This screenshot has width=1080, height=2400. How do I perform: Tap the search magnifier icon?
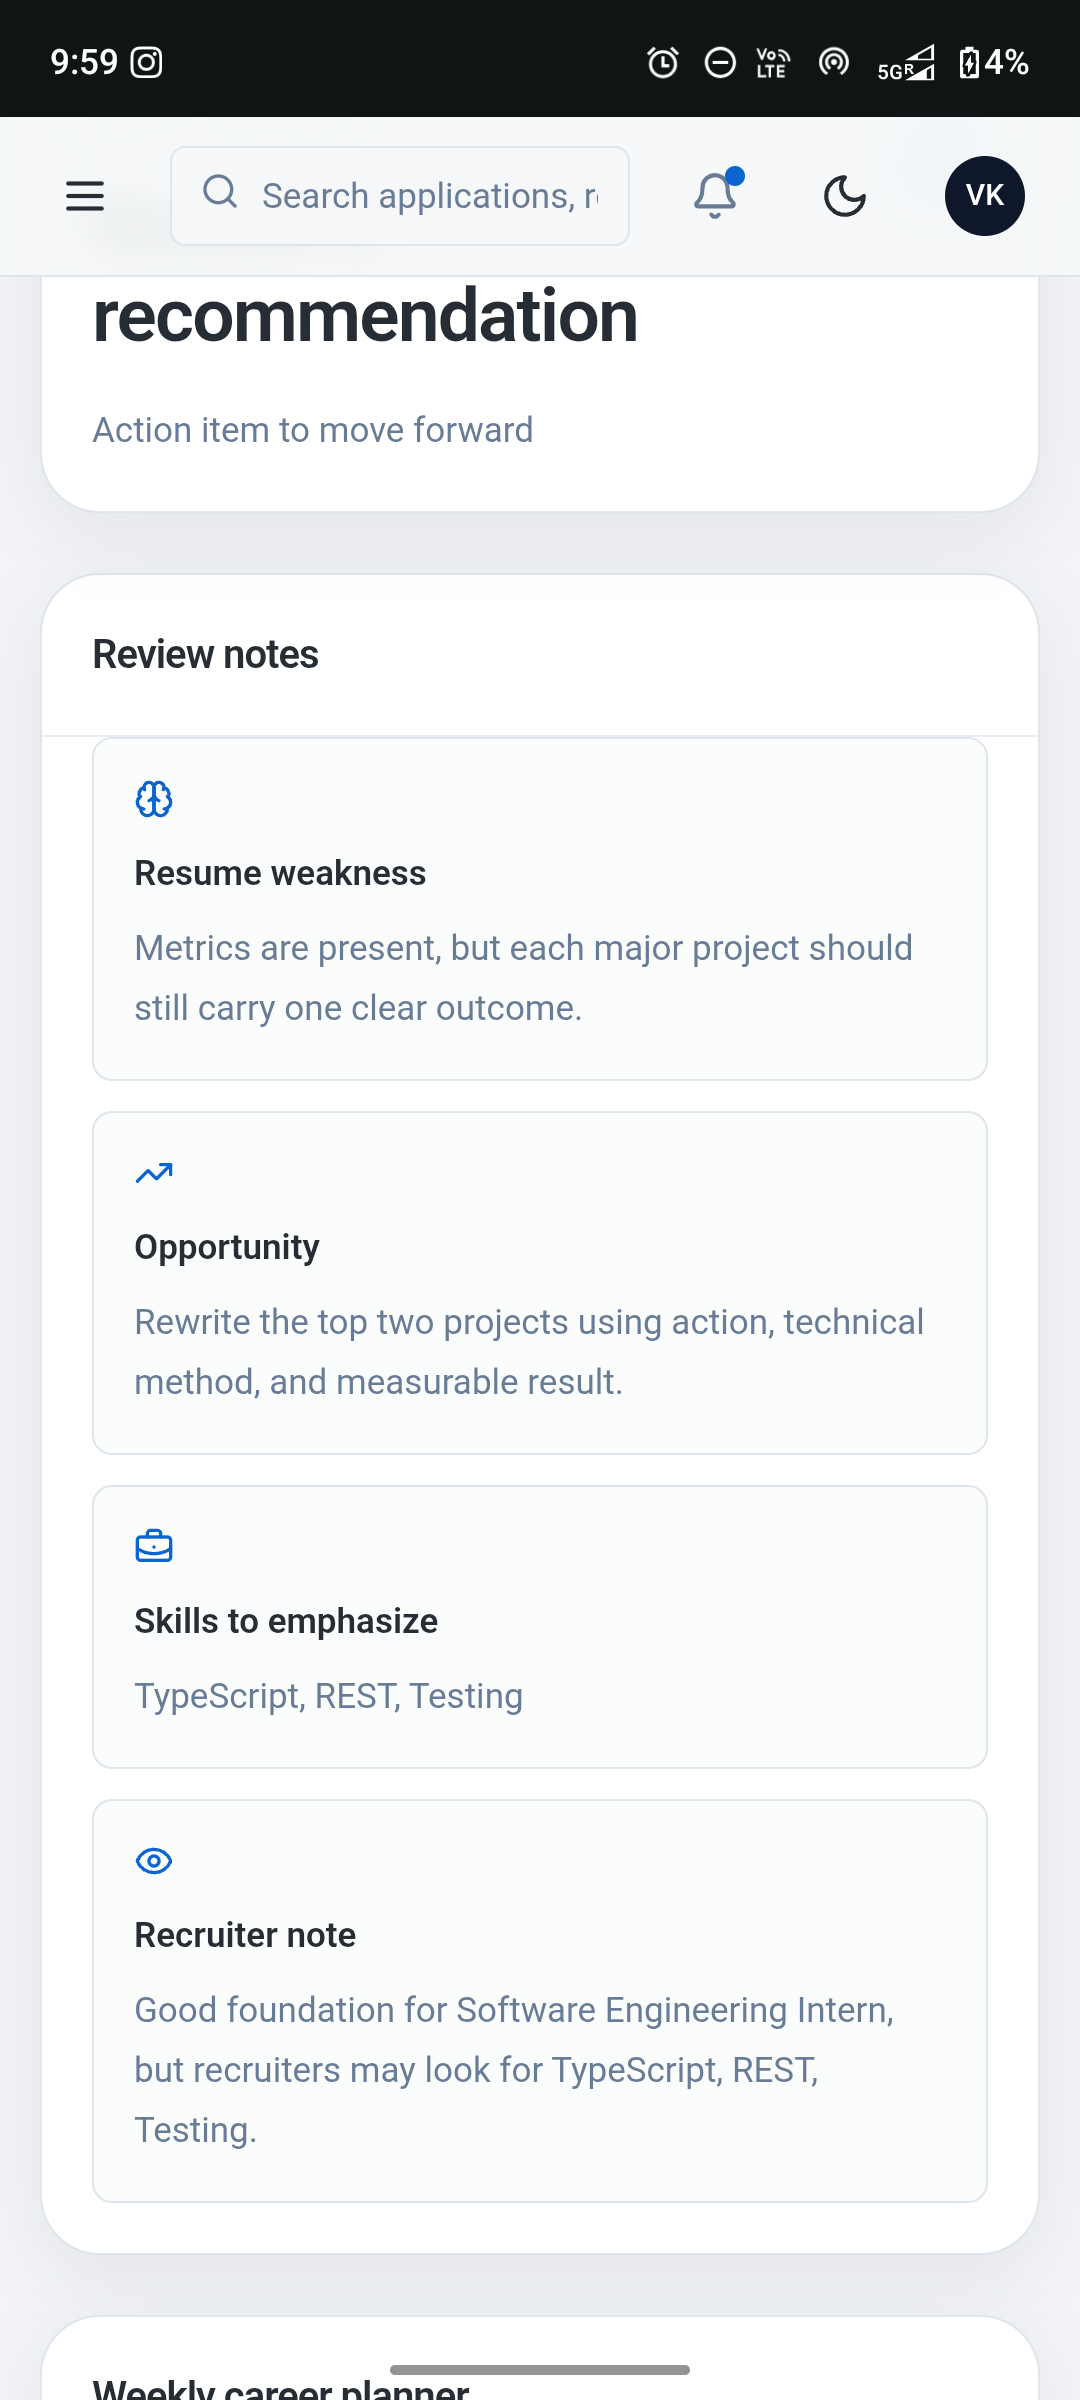click(x=220, y=191)
